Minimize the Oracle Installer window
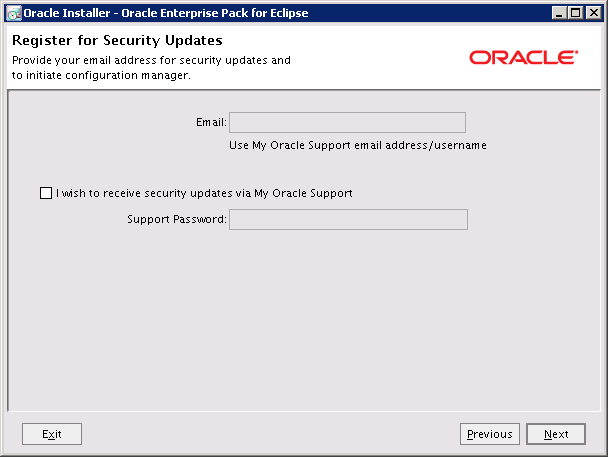 pos(559,13)
